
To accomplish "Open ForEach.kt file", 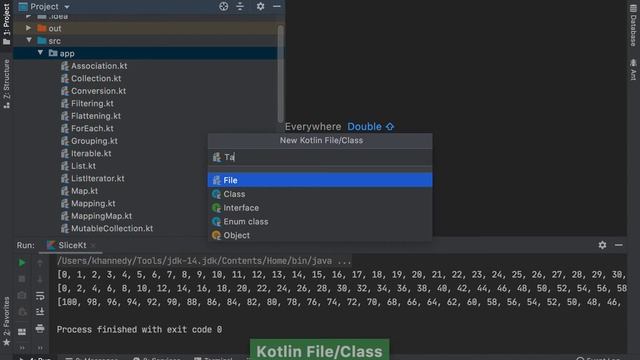I will (92, 128).
